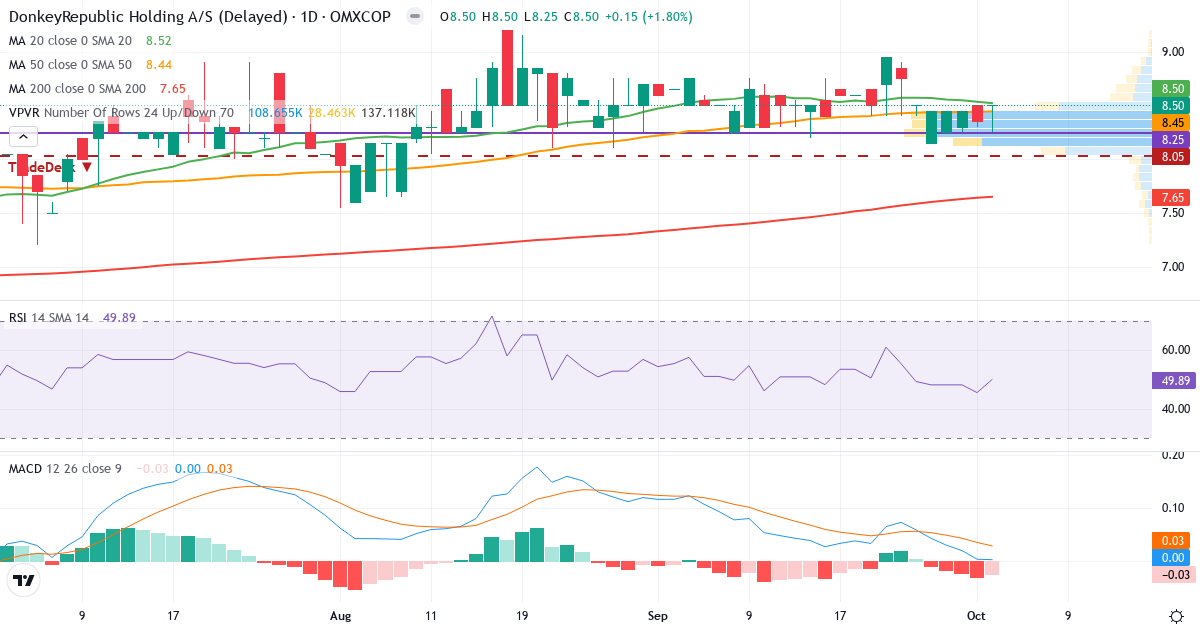Click the TradingView logo in the chart corner
The width and height of the screenshot is (1200, 630).
(24, 579)
